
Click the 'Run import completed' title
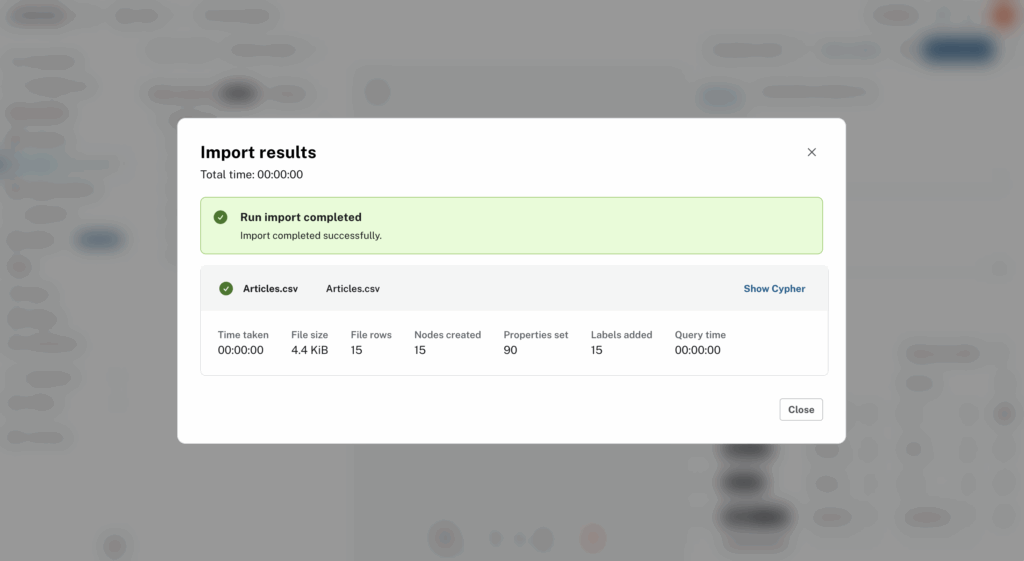pyautogui.click(x=301, y=217)
